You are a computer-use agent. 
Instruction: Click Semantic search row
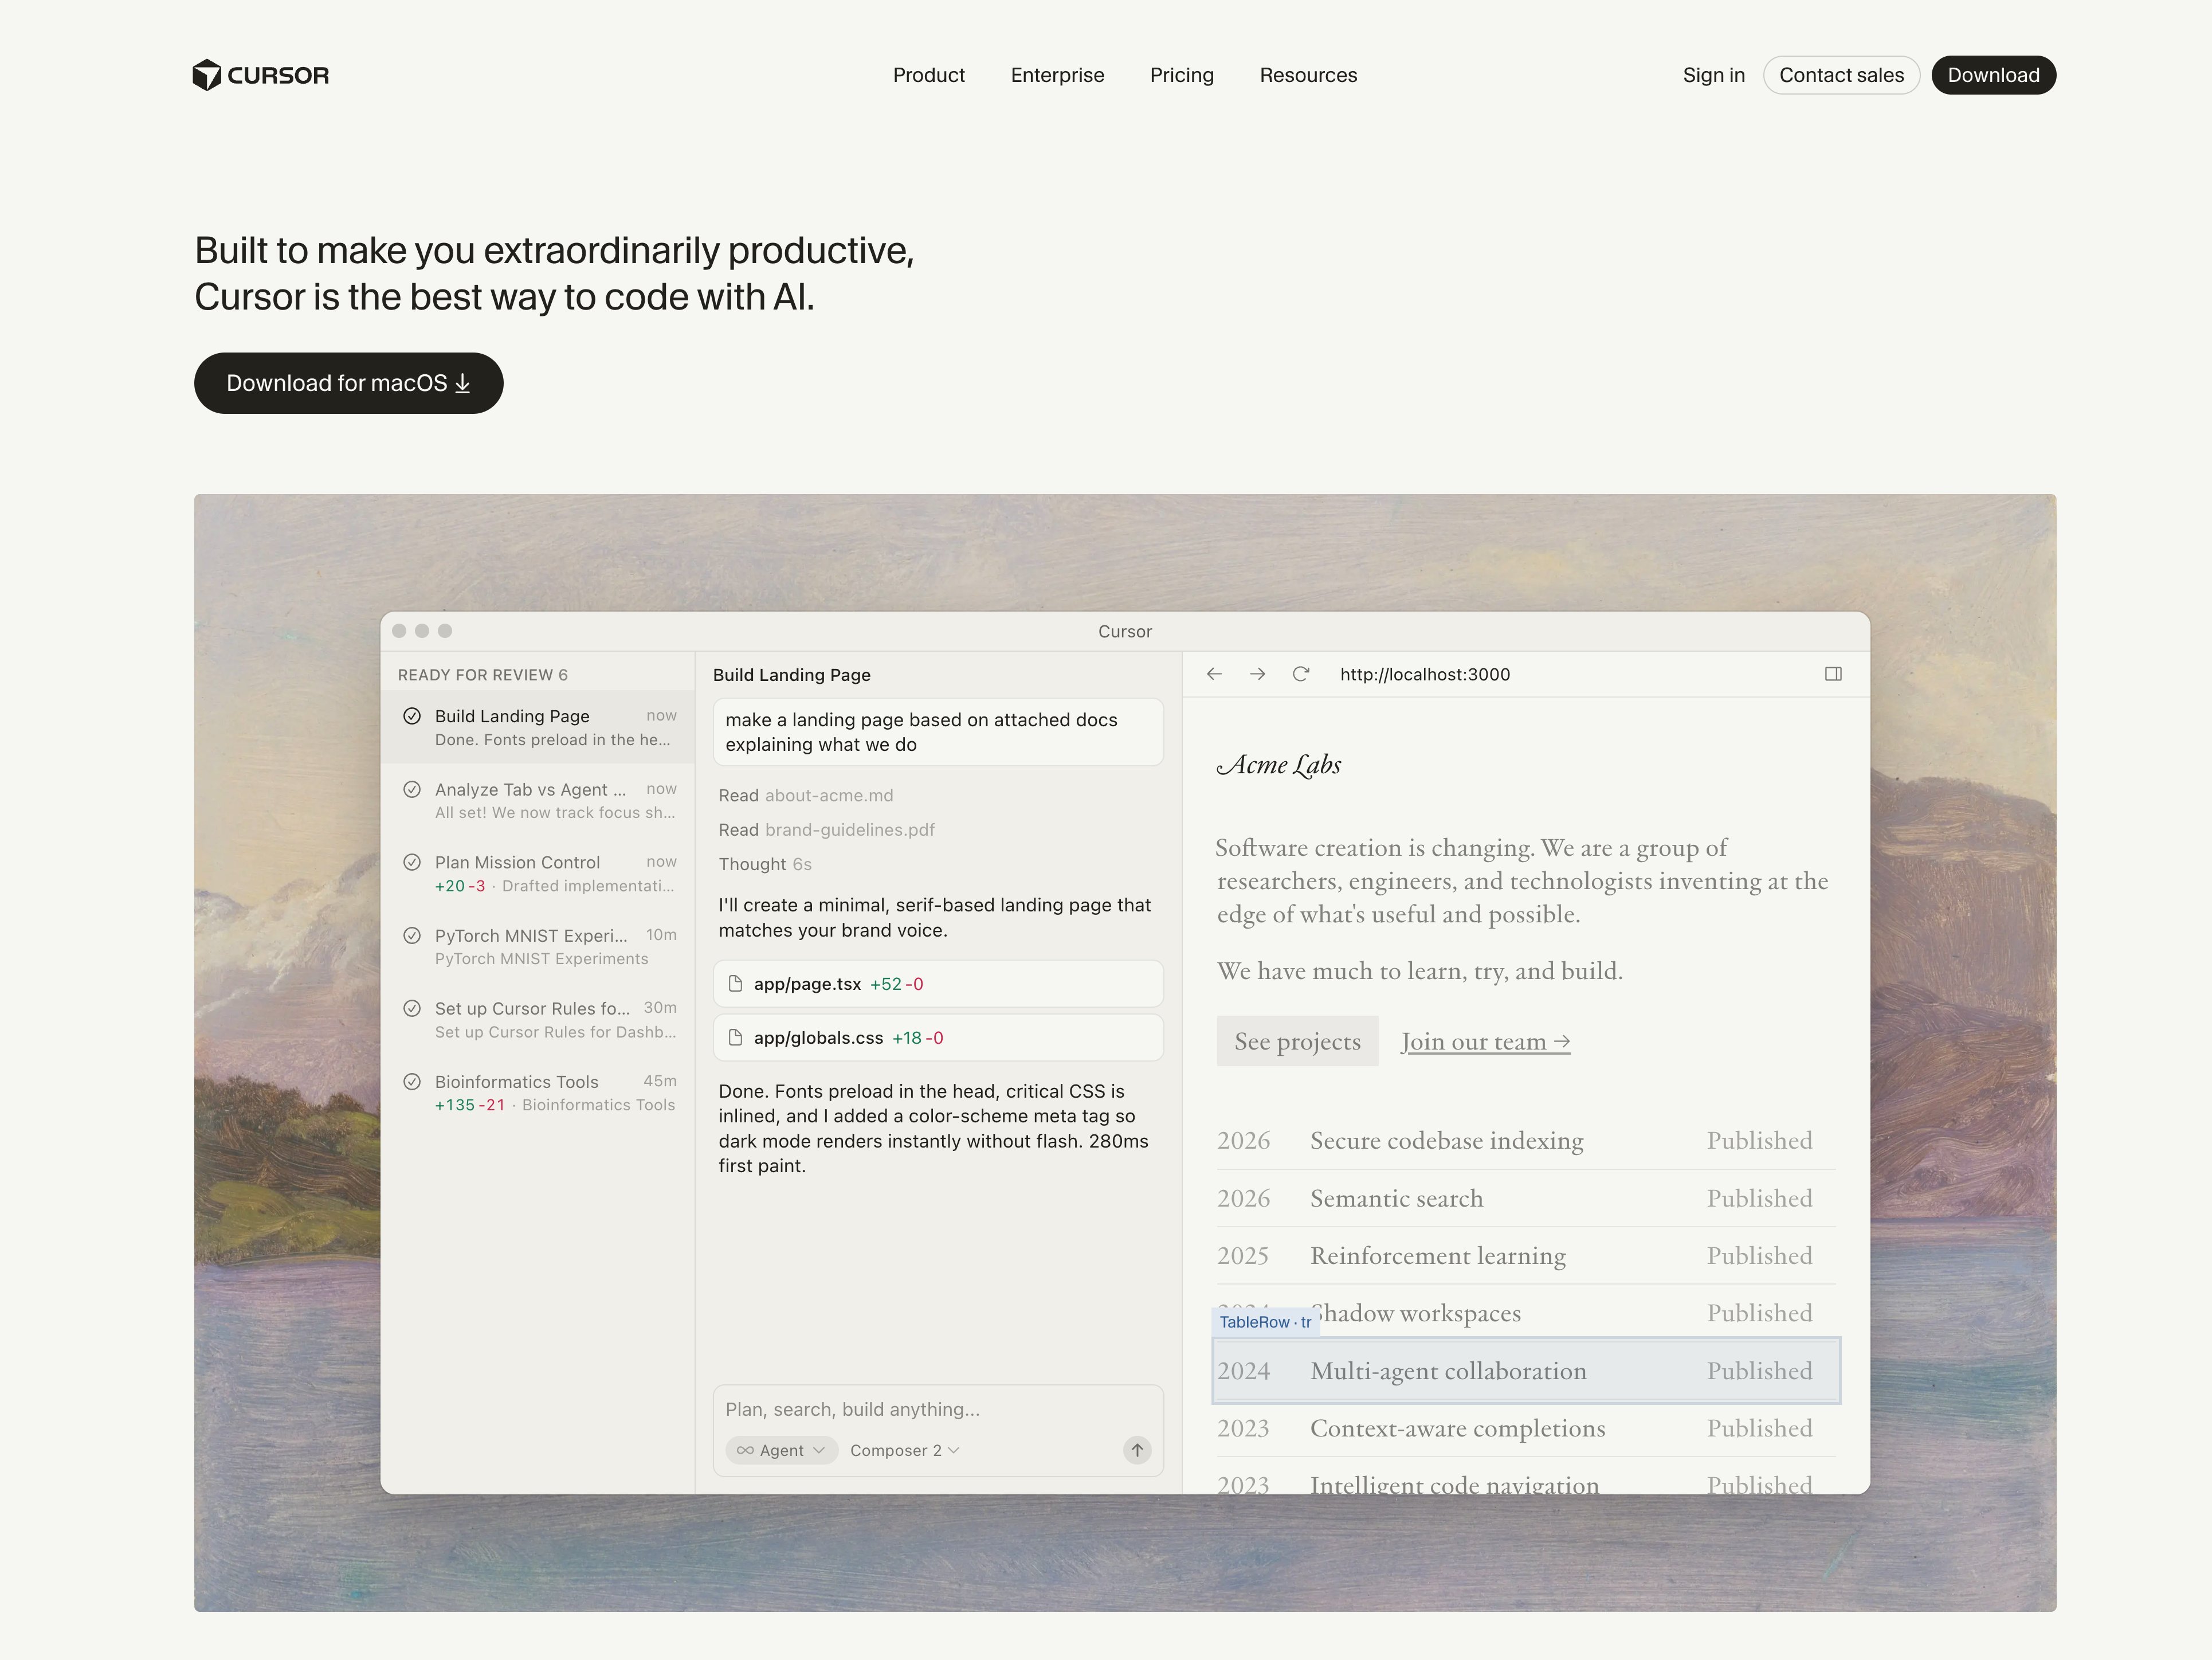click(x=1525, y=1198)
